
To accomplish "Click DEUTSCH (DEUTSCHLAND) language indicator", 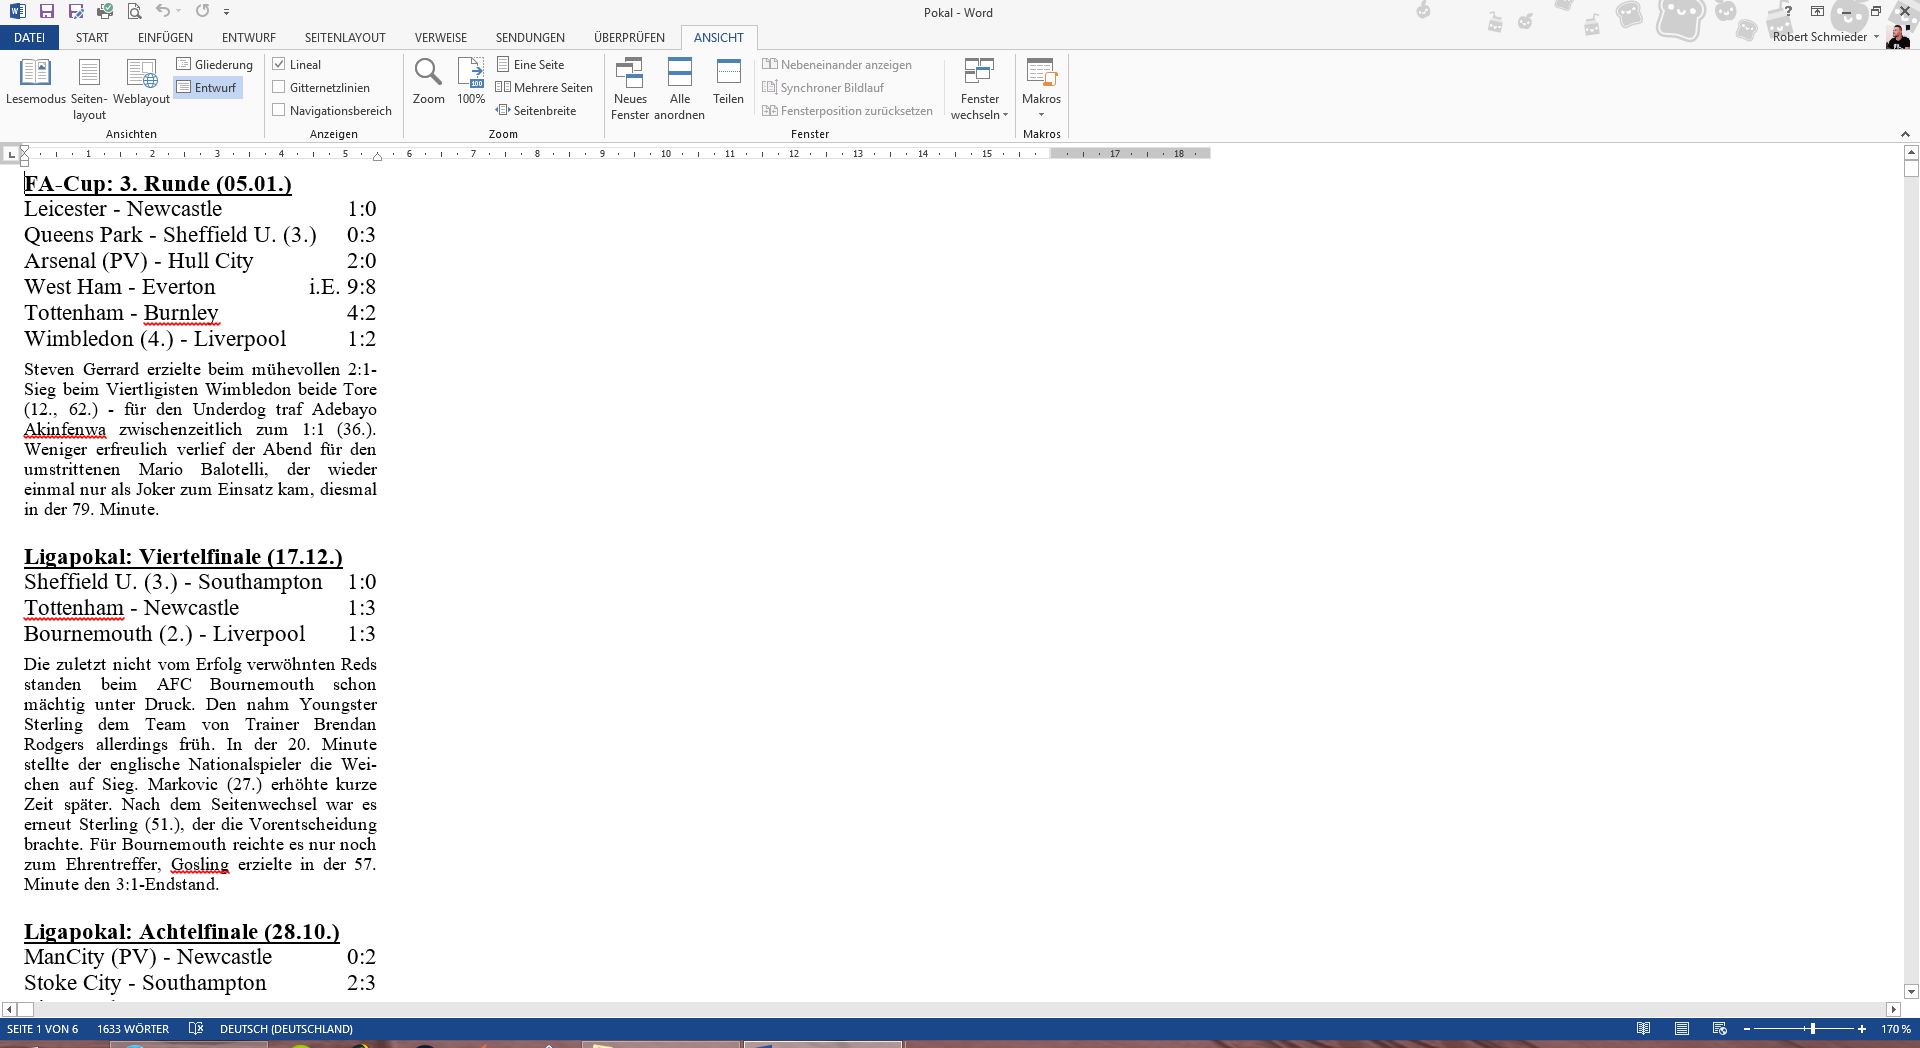I will pyautogui.click(x=286, y=1028).
